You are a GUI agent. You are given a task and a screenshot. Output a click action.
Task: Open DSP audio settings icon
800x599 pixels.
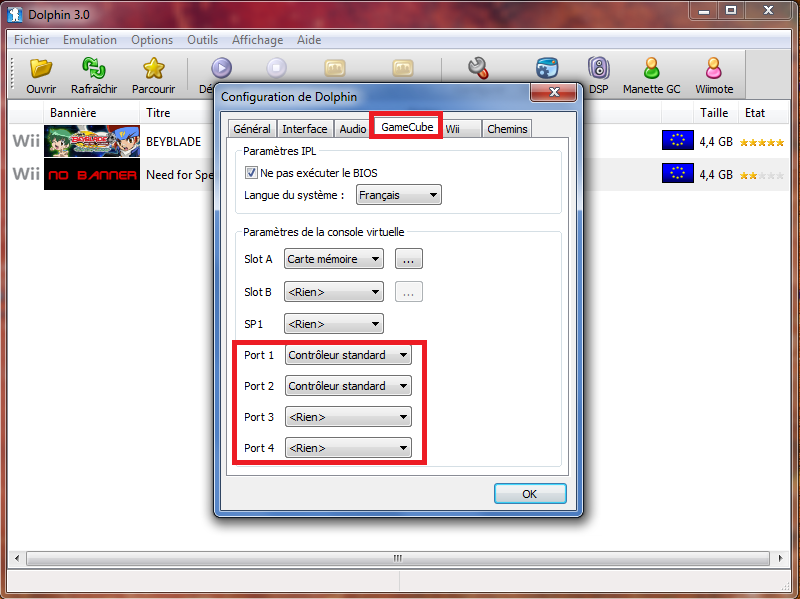coord(598,68)
